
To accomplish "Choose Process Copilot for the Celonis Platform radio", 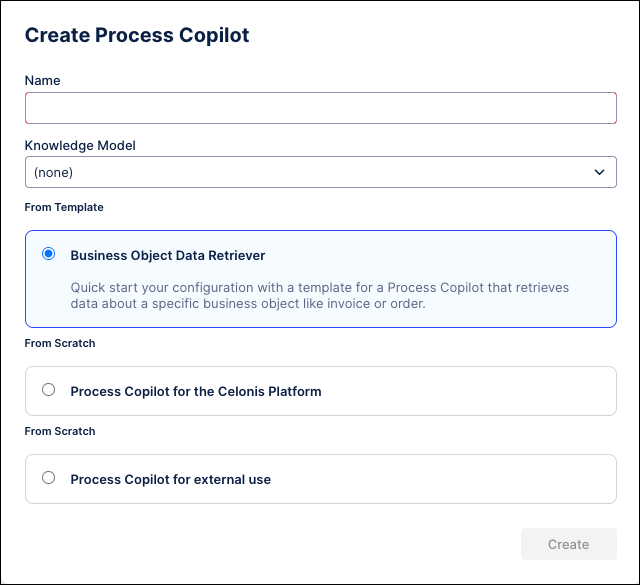I will (x=49, y=390).
